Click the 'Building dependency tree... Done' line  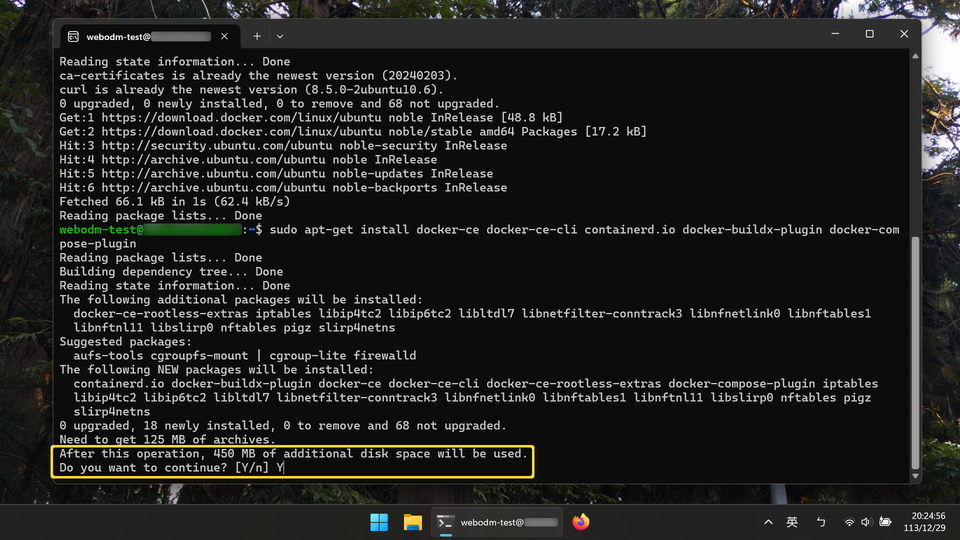171,272
